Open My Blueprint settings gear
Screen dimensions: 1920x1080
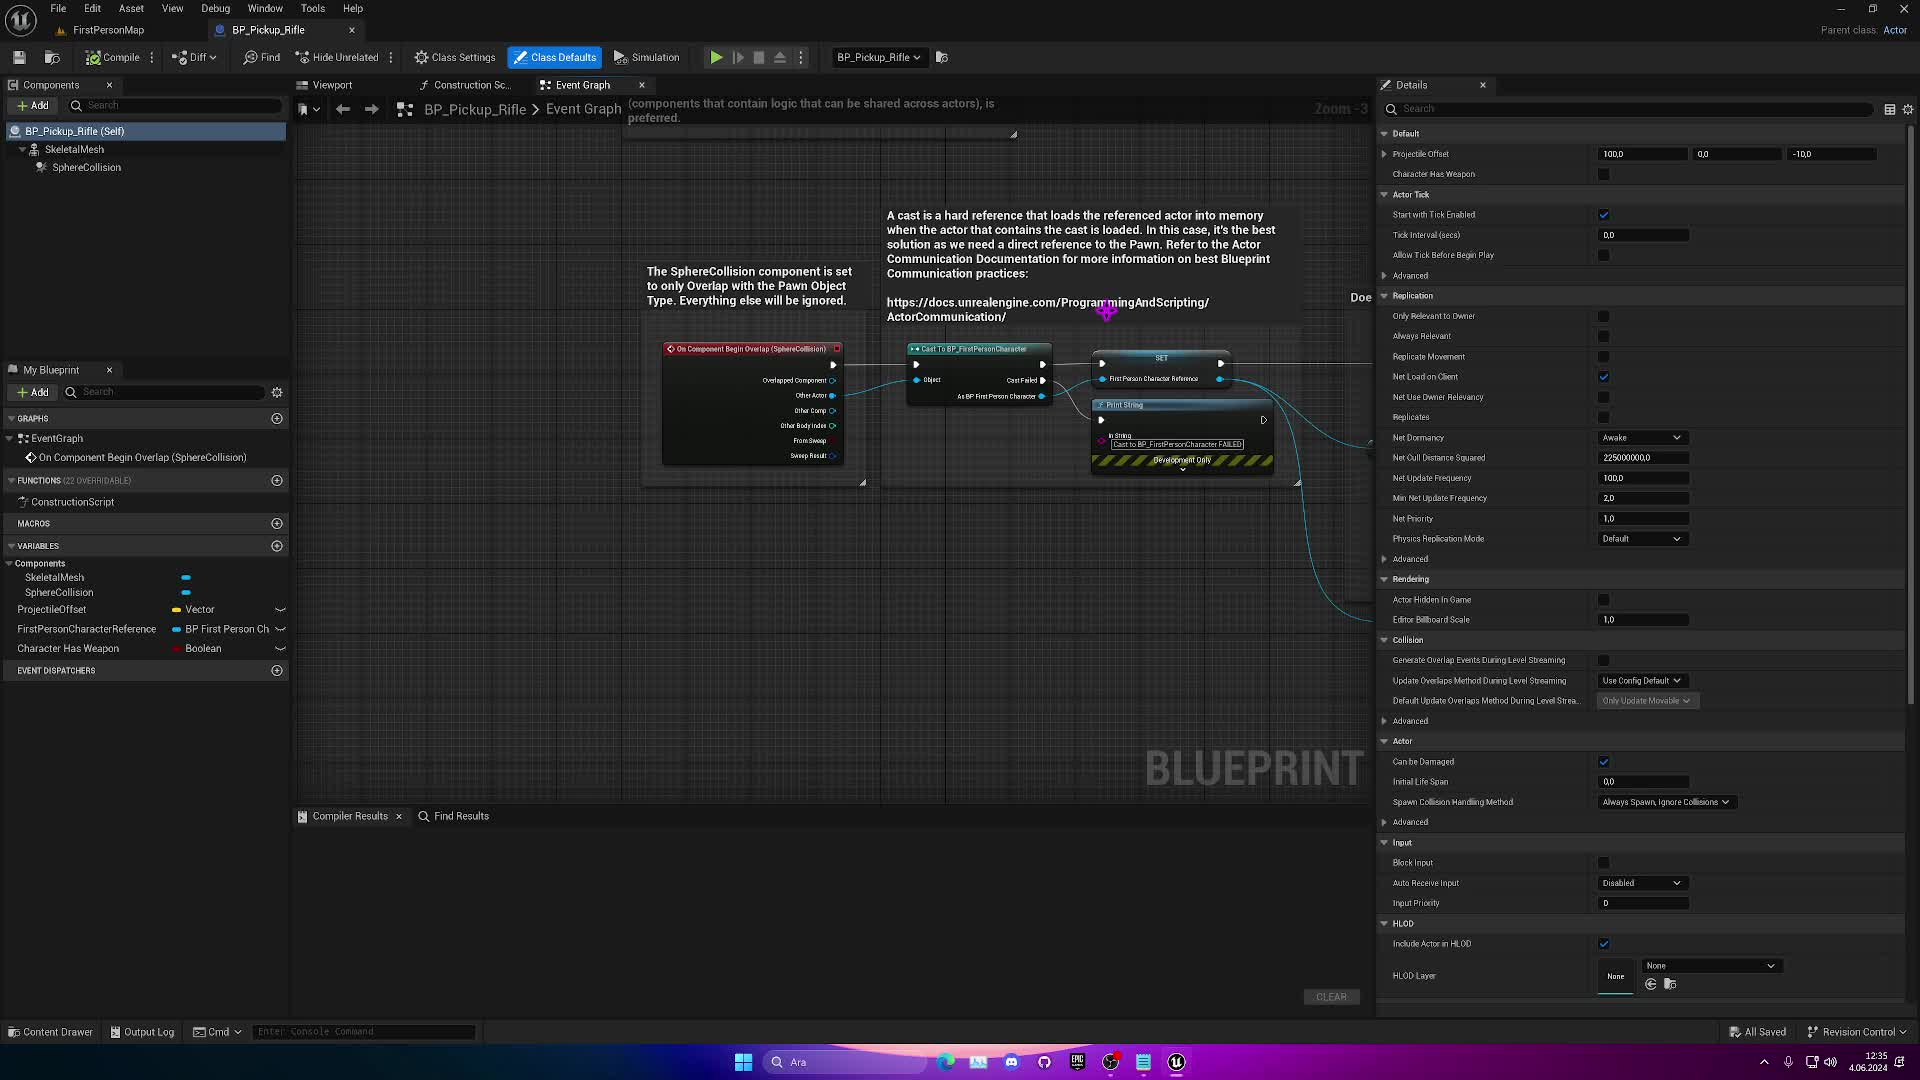coord(277,392)
